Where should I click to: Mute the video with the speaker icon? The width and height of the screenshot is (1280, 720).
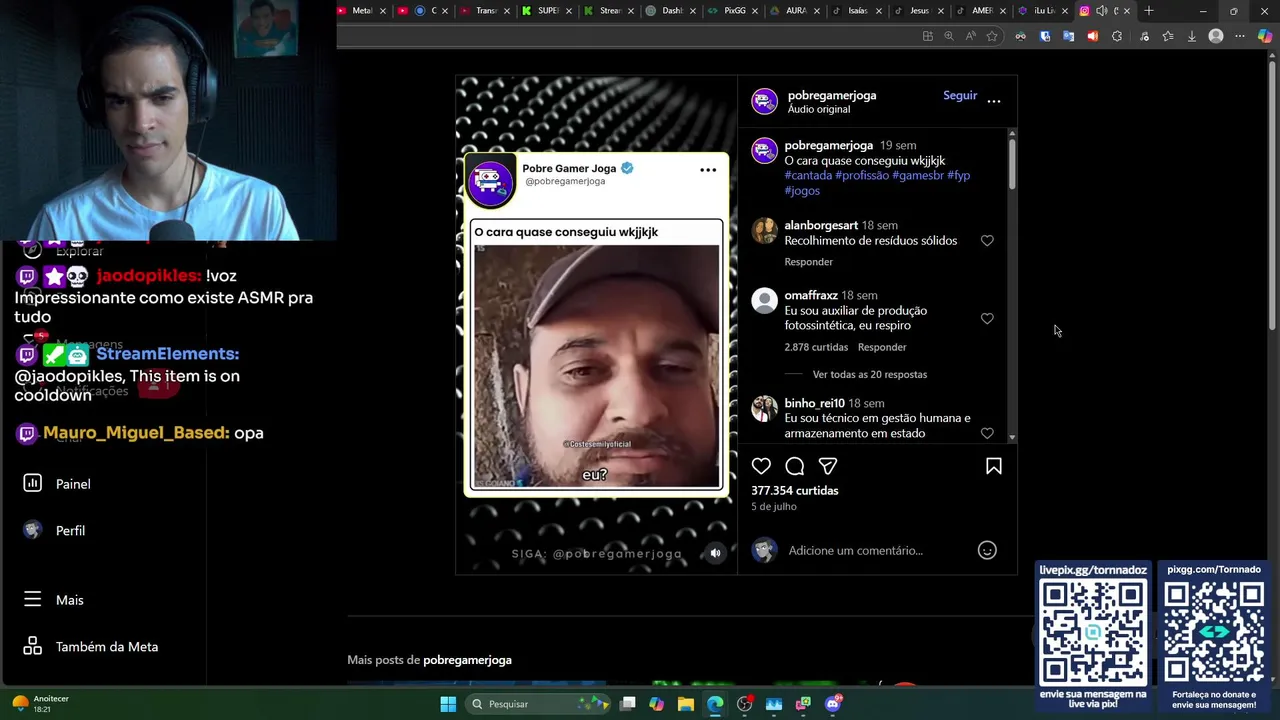coord(715,553)
